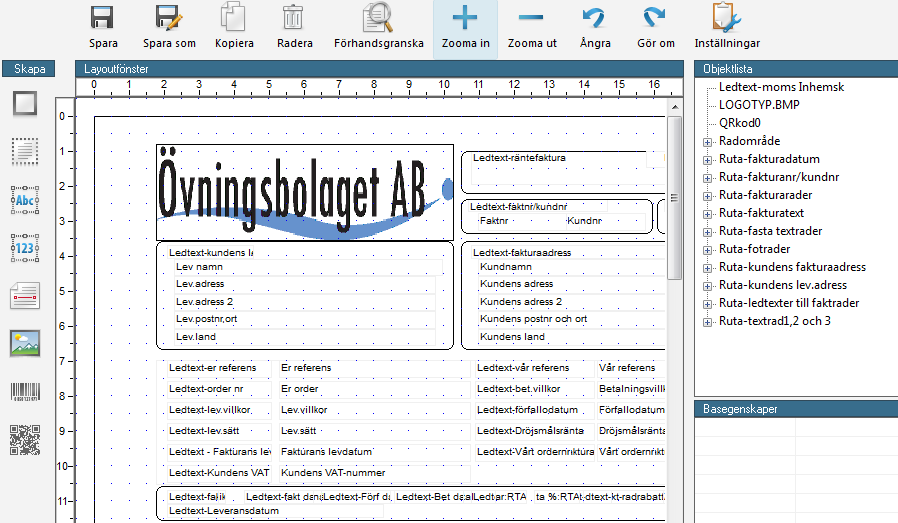Select the picture insert tool
The width and height of the screenshot is (898, 523).
[x=25, y=344]
